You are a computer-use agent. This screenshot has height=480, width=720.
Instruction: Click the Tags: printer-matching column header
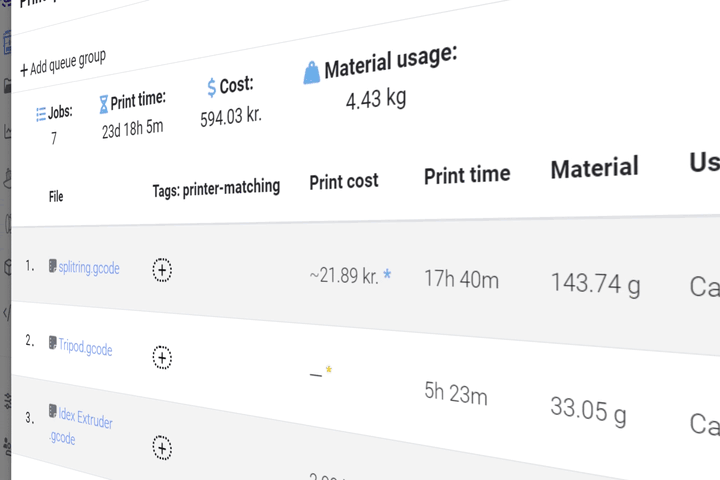(x=216, y=188)
